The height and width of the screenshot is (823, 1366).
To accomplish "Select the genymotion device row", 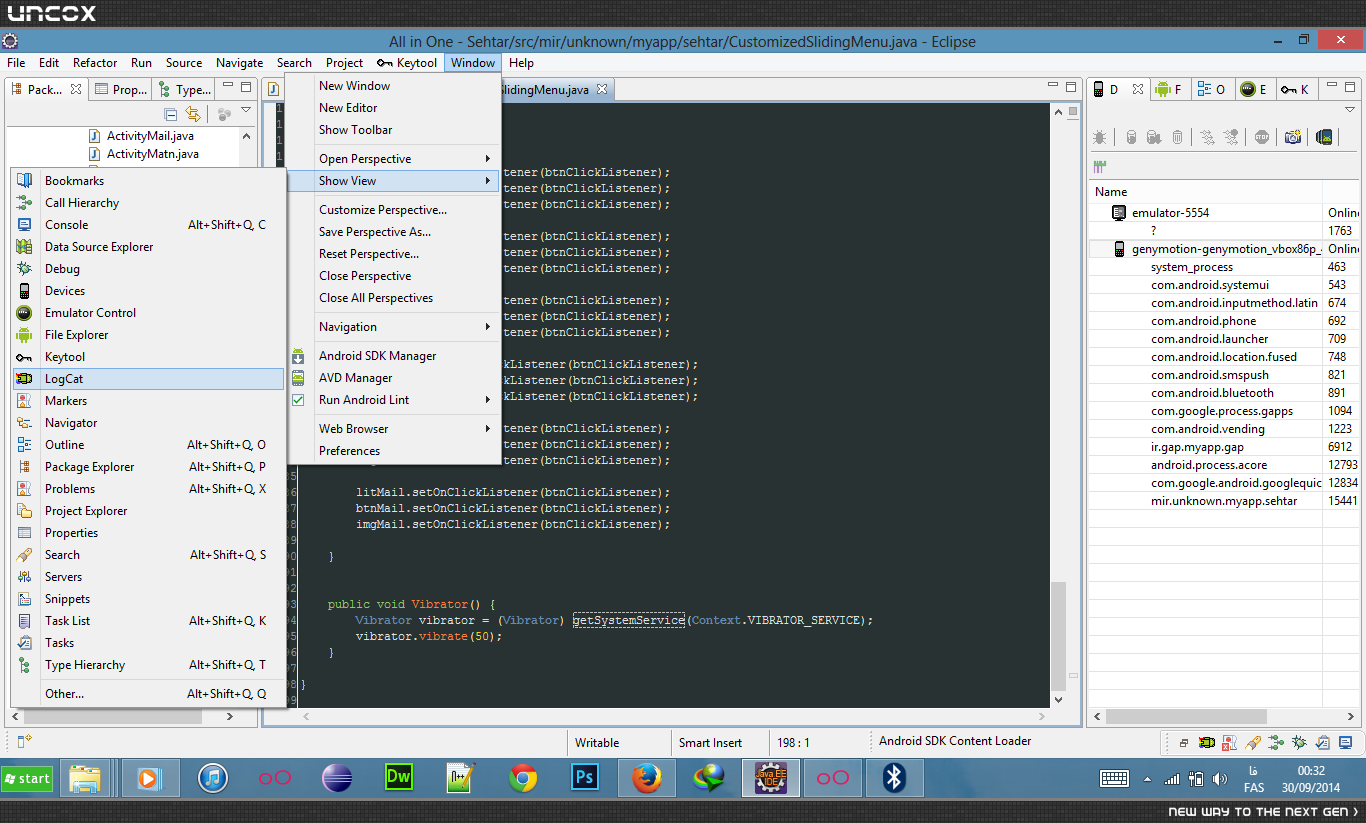I will click(x=1224, y=249).
